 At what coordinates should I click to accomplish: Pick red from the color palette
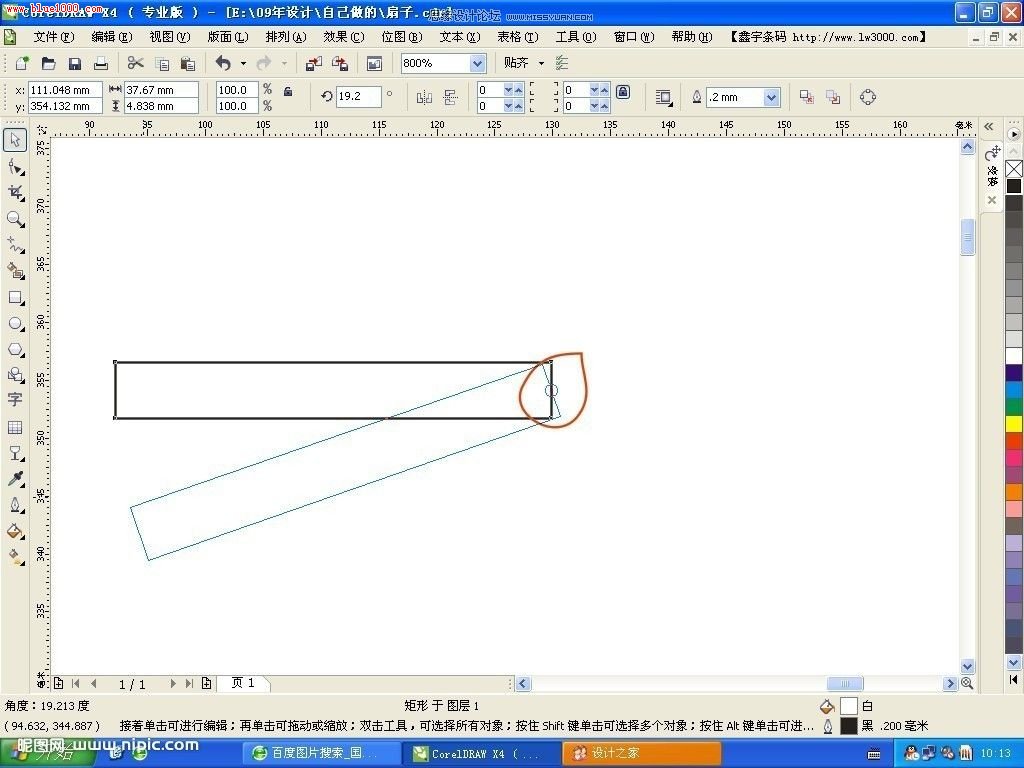[x=1013, y=440]
